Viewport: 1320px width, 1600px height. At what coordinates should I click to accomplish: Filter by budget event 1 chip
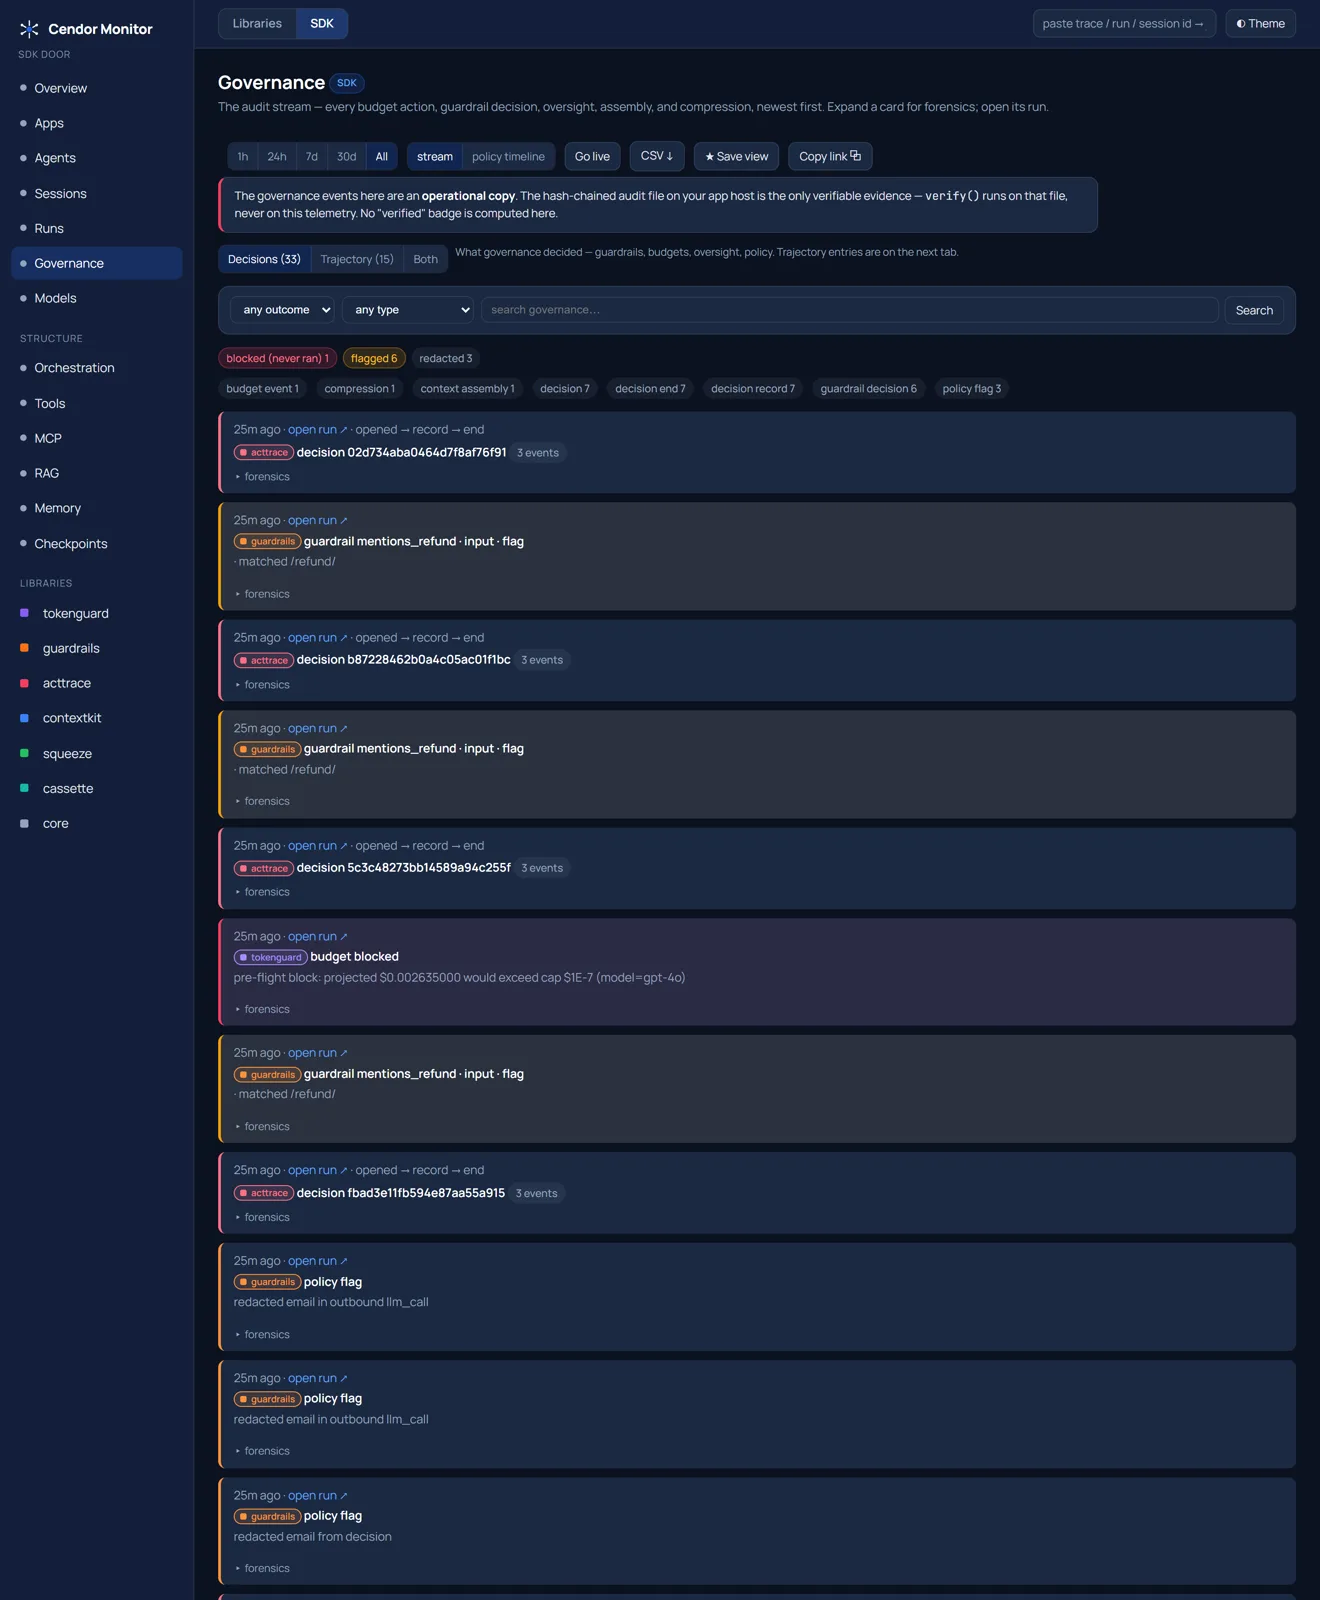click(x=262, y=389)
